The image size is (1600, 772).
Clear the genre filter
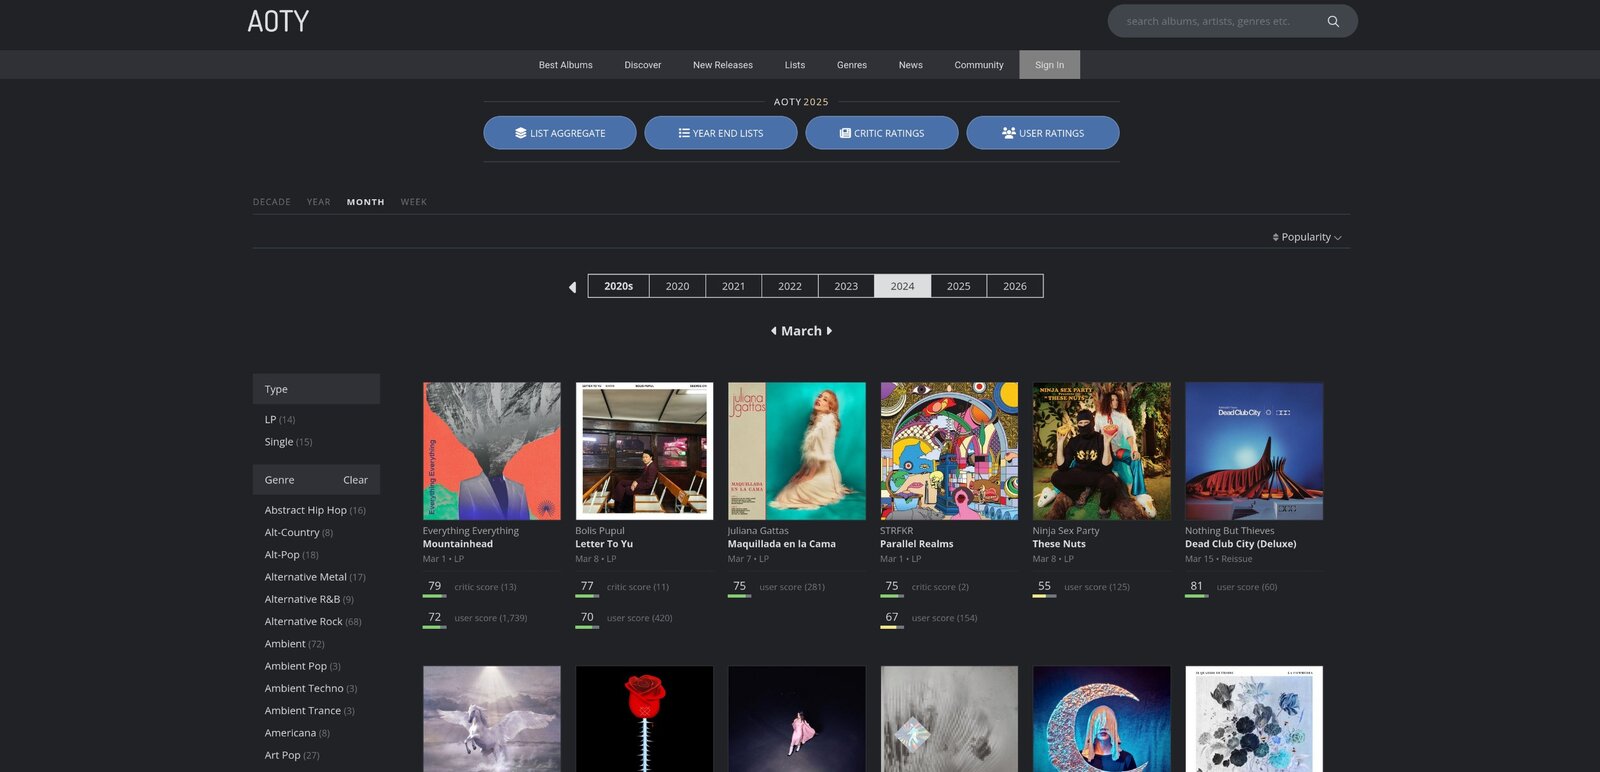355,480
